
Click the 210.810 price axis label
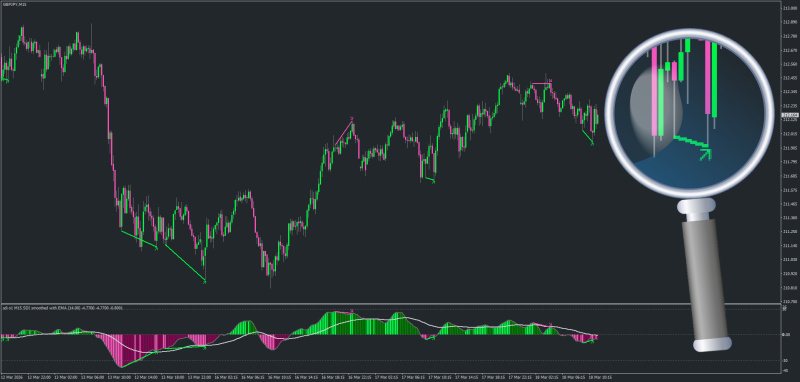790,287
